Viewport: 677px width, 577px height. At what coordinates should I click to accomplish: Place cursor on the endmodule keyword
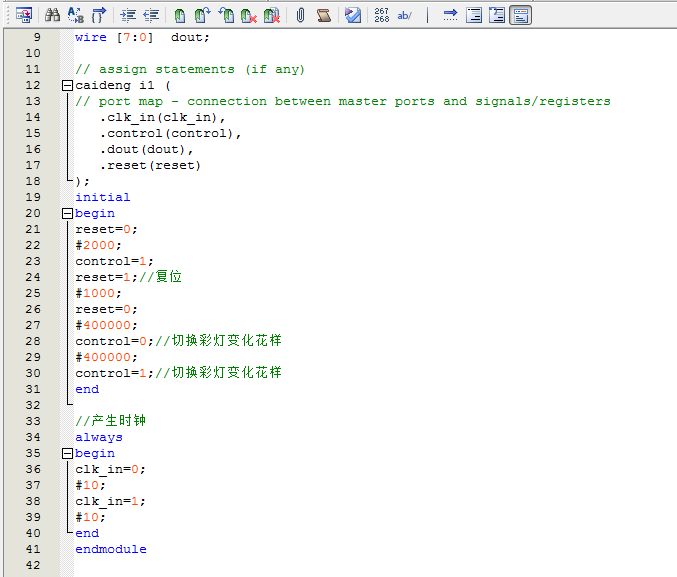pos(110,549)
